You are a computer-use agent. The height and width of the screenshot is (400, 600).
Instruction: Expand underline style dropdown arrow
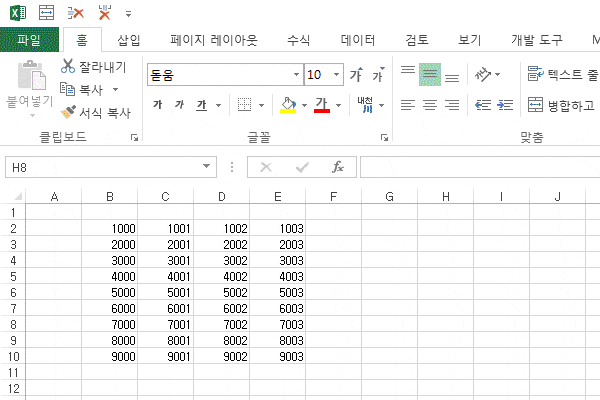[218, 105]
